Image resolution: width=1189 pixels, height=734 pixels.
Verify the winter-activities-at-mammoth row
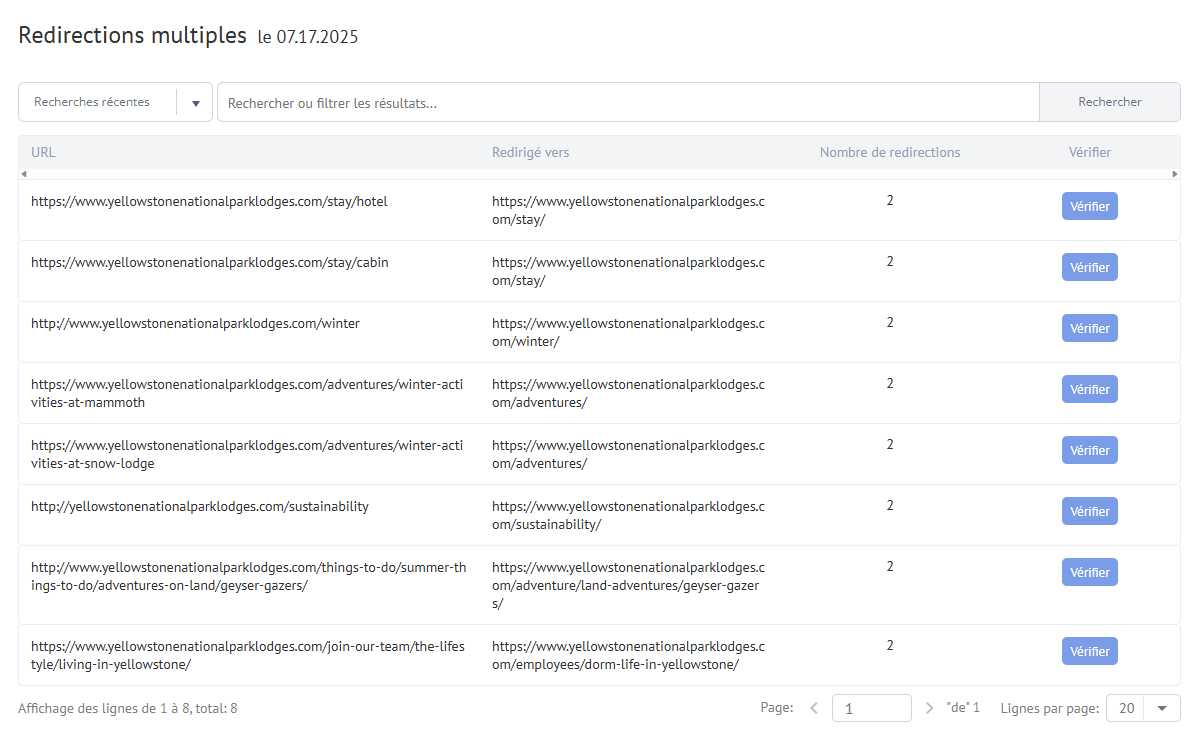click(x=1090, y=389)
